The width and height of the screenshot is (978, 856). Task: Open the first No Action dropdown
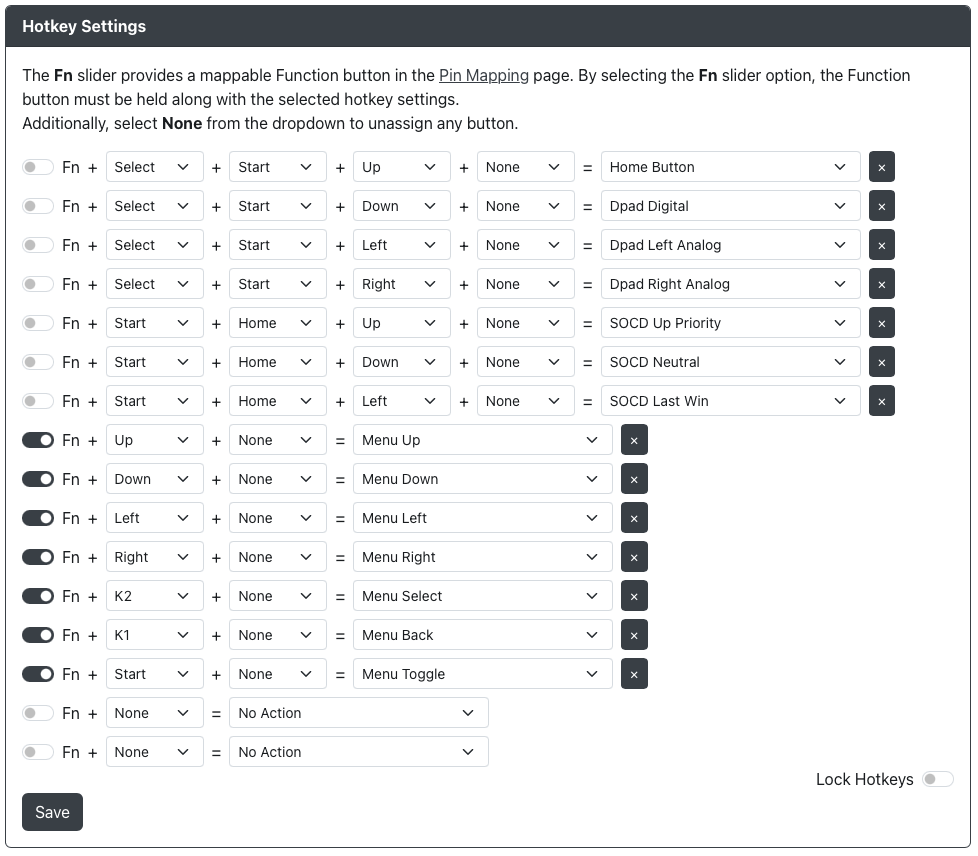coord(359,713)
